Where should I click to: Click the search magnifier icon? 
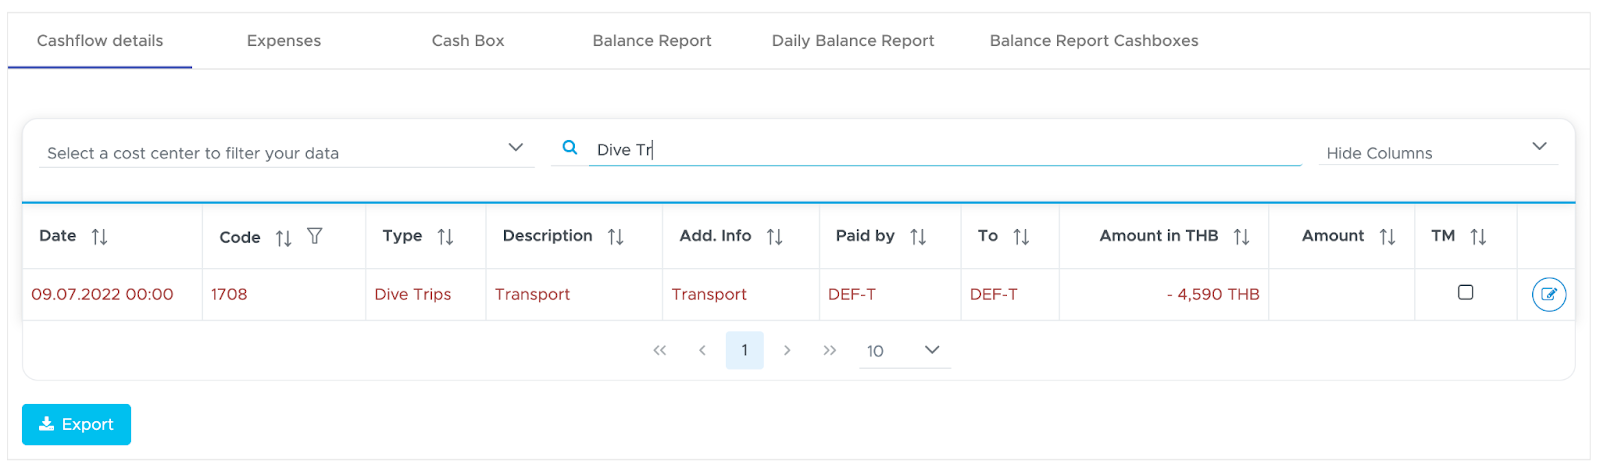570,148
